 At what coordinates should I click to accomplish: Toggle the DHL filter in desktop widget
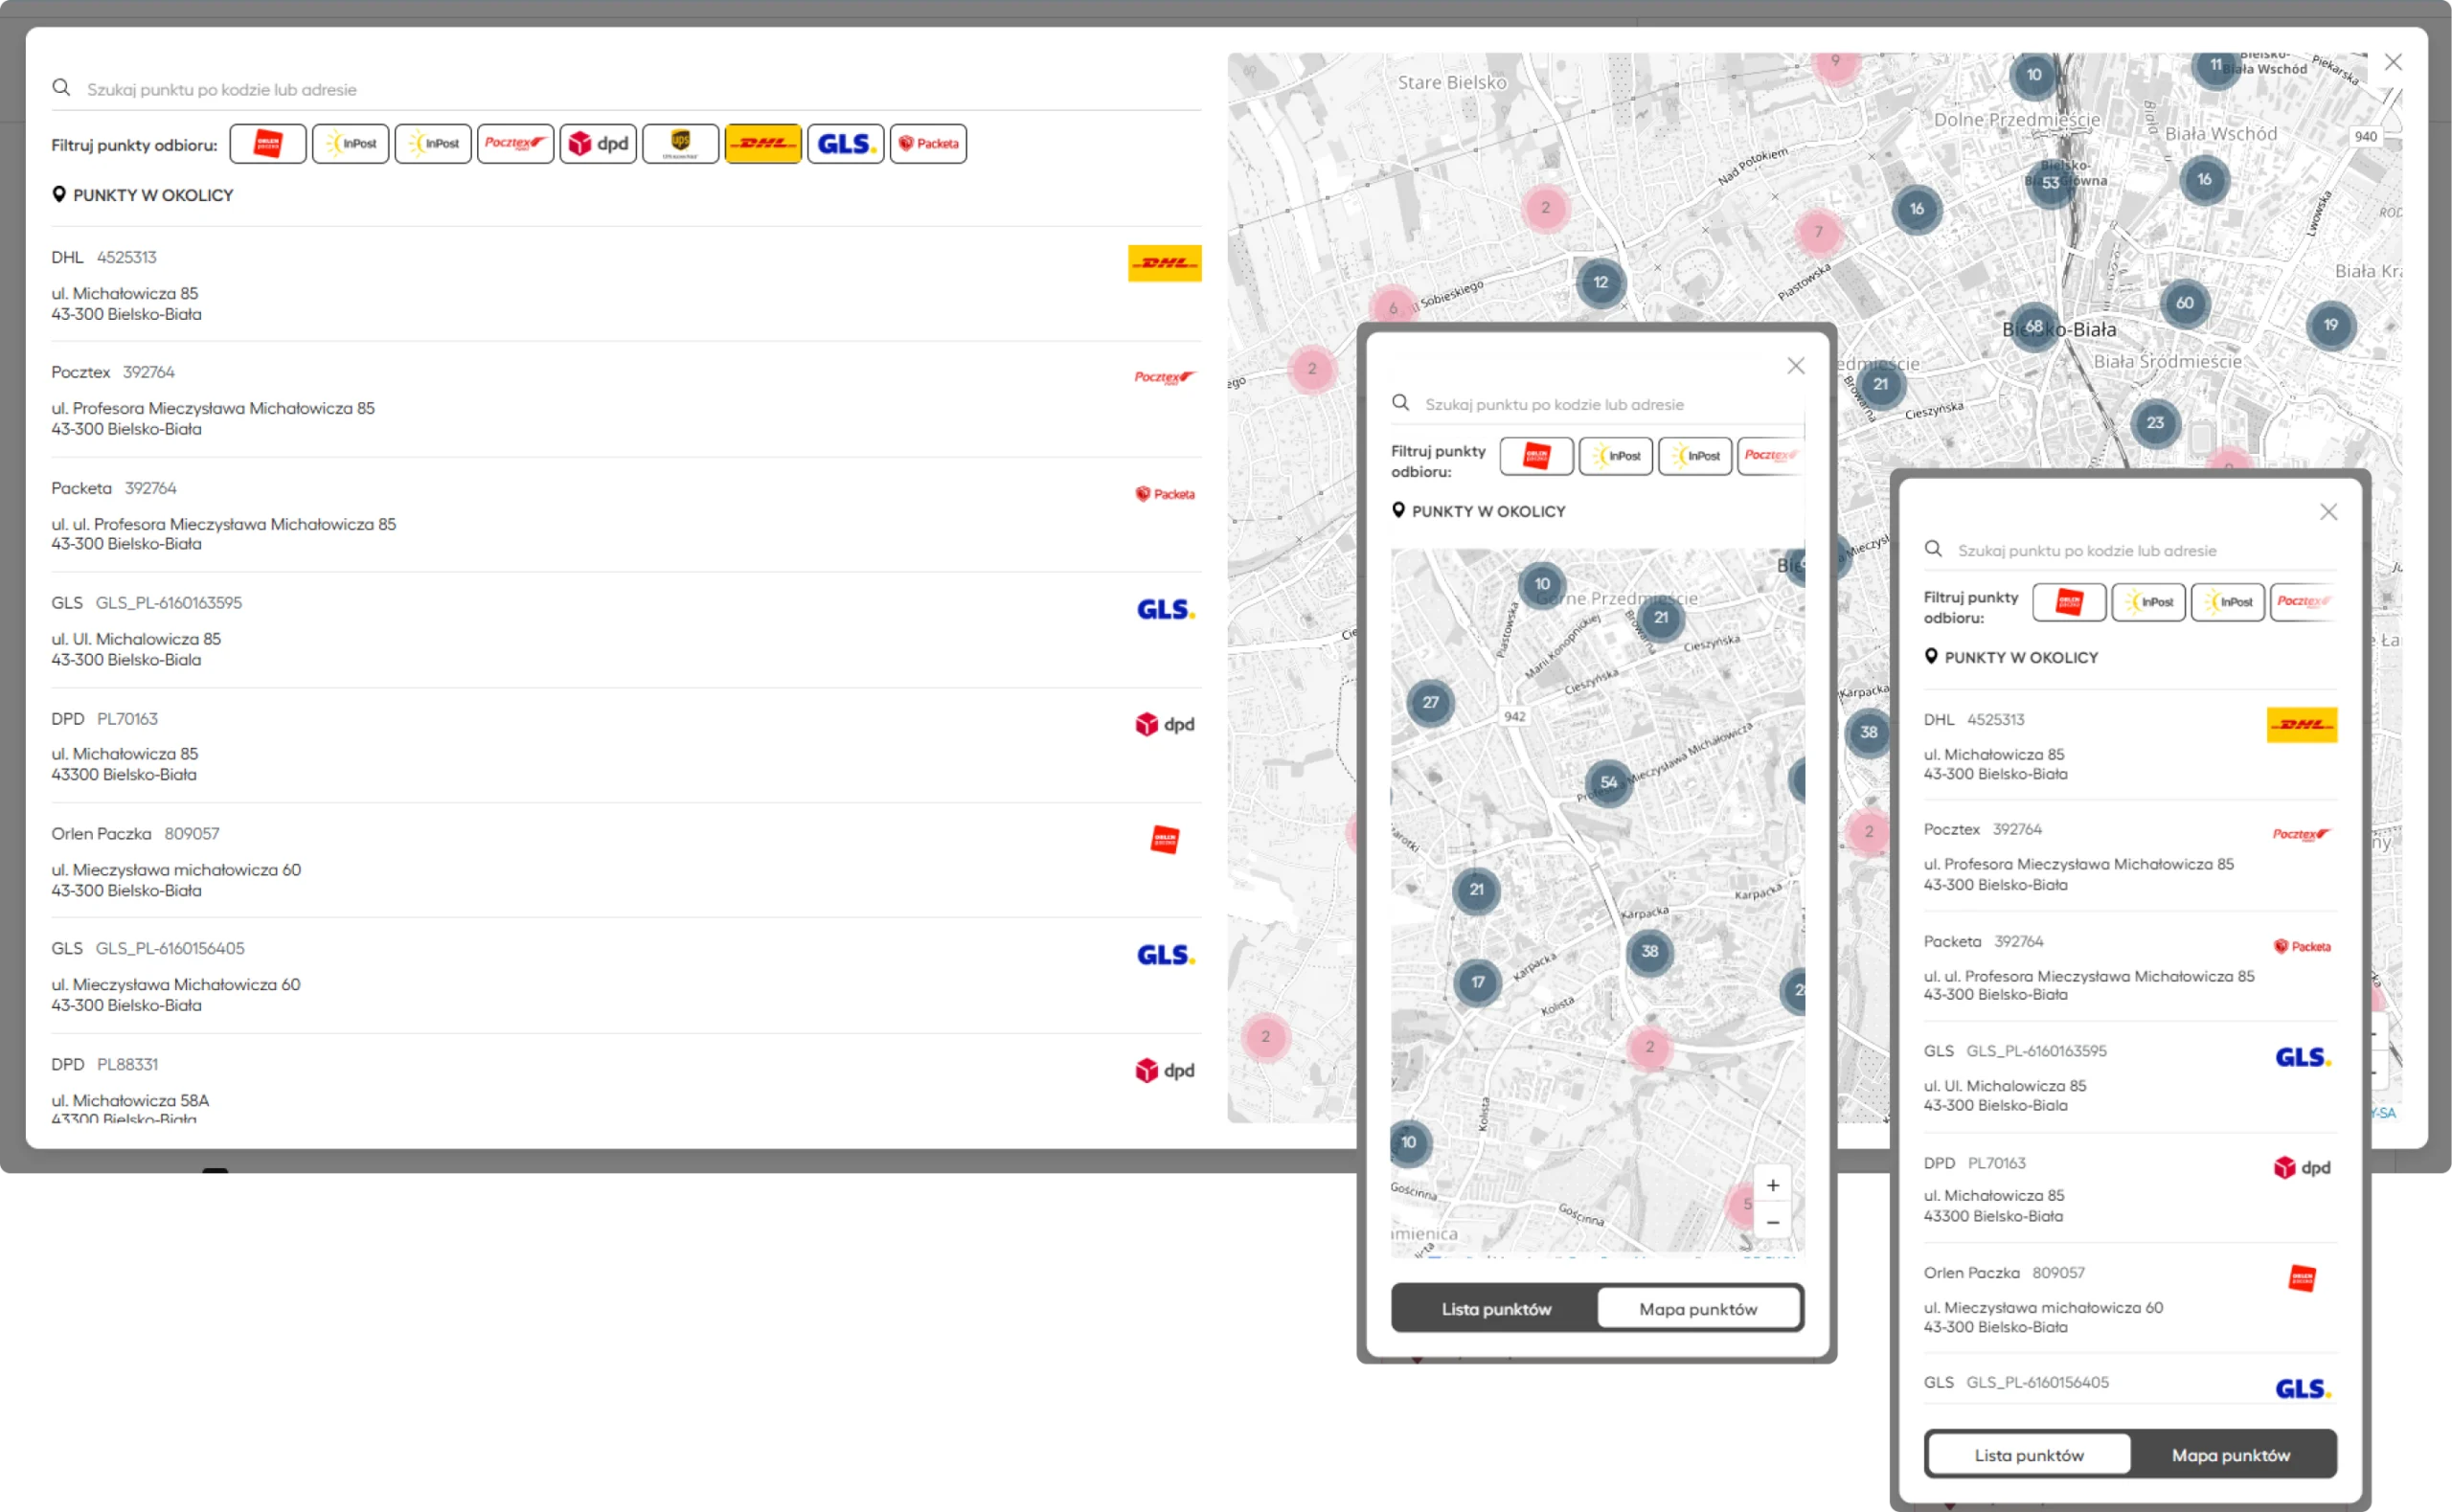pos(763,144)
